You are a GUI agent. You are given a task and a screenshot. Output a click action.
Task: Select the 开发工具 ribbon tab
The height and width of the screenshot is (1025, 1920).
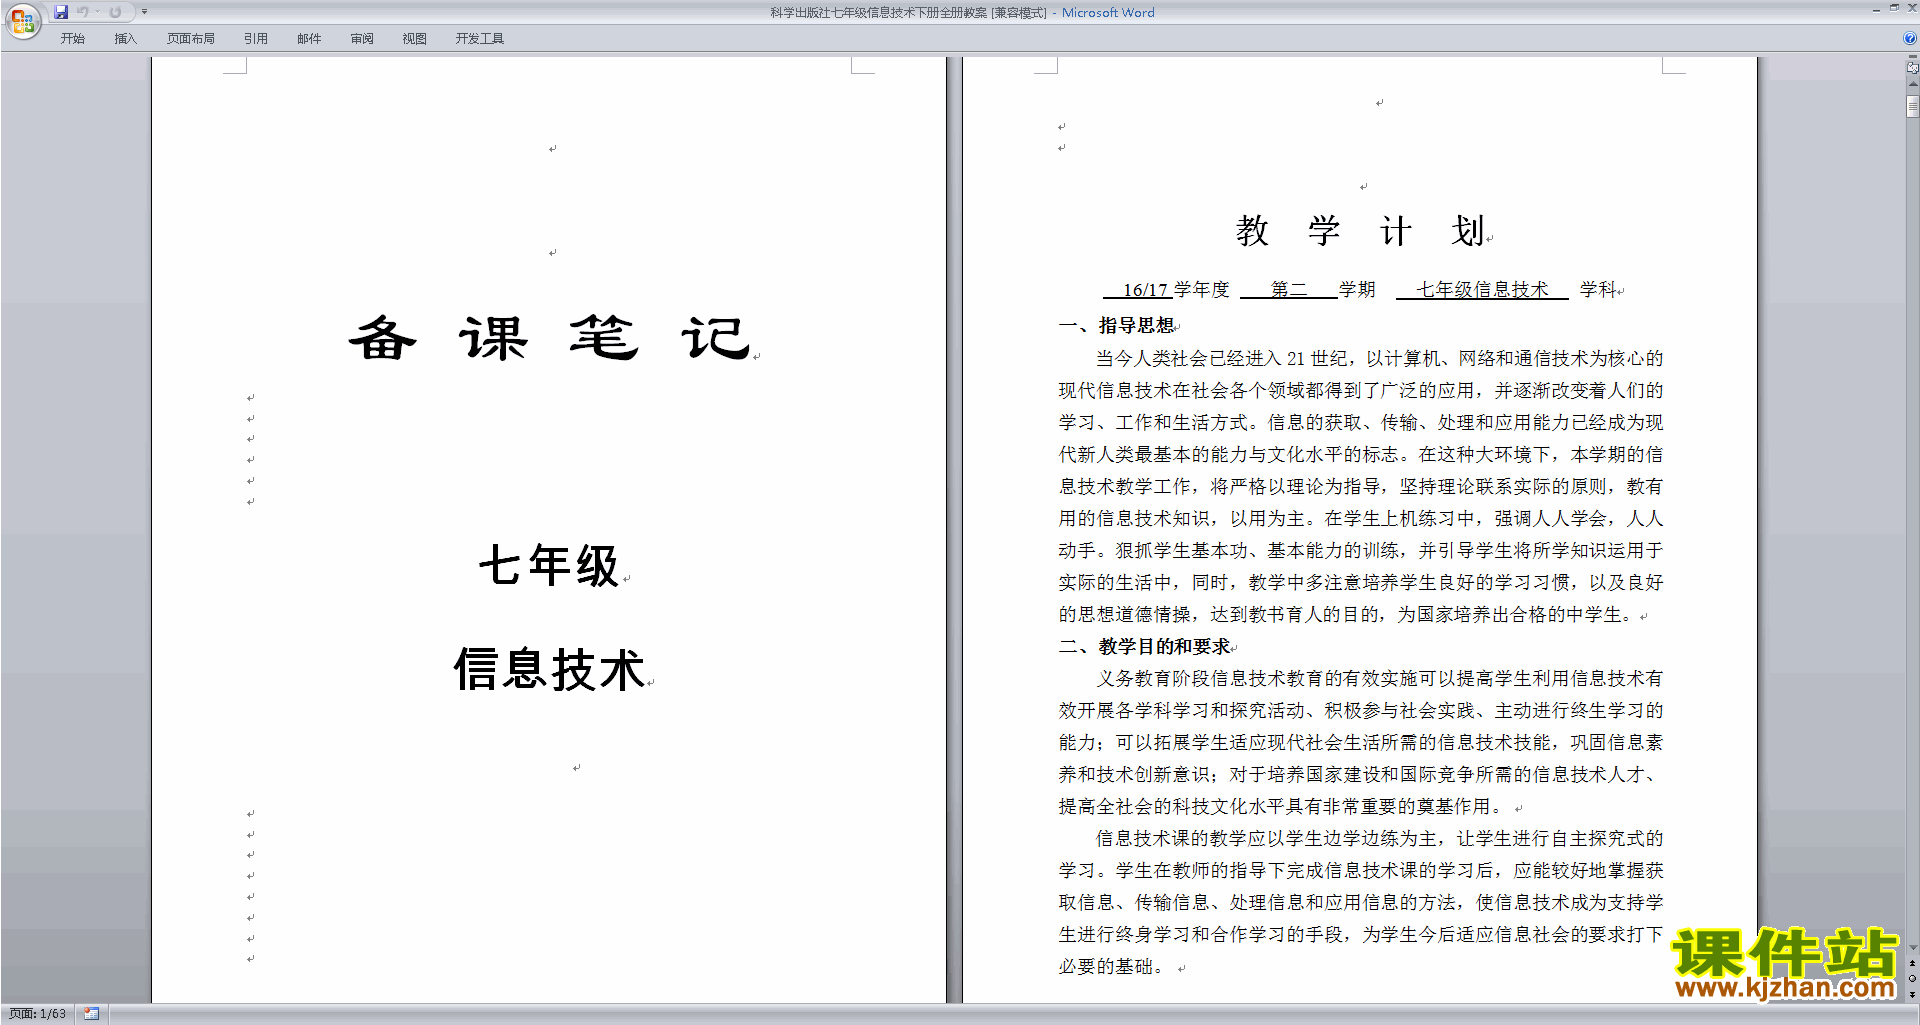tap(479, 38)
